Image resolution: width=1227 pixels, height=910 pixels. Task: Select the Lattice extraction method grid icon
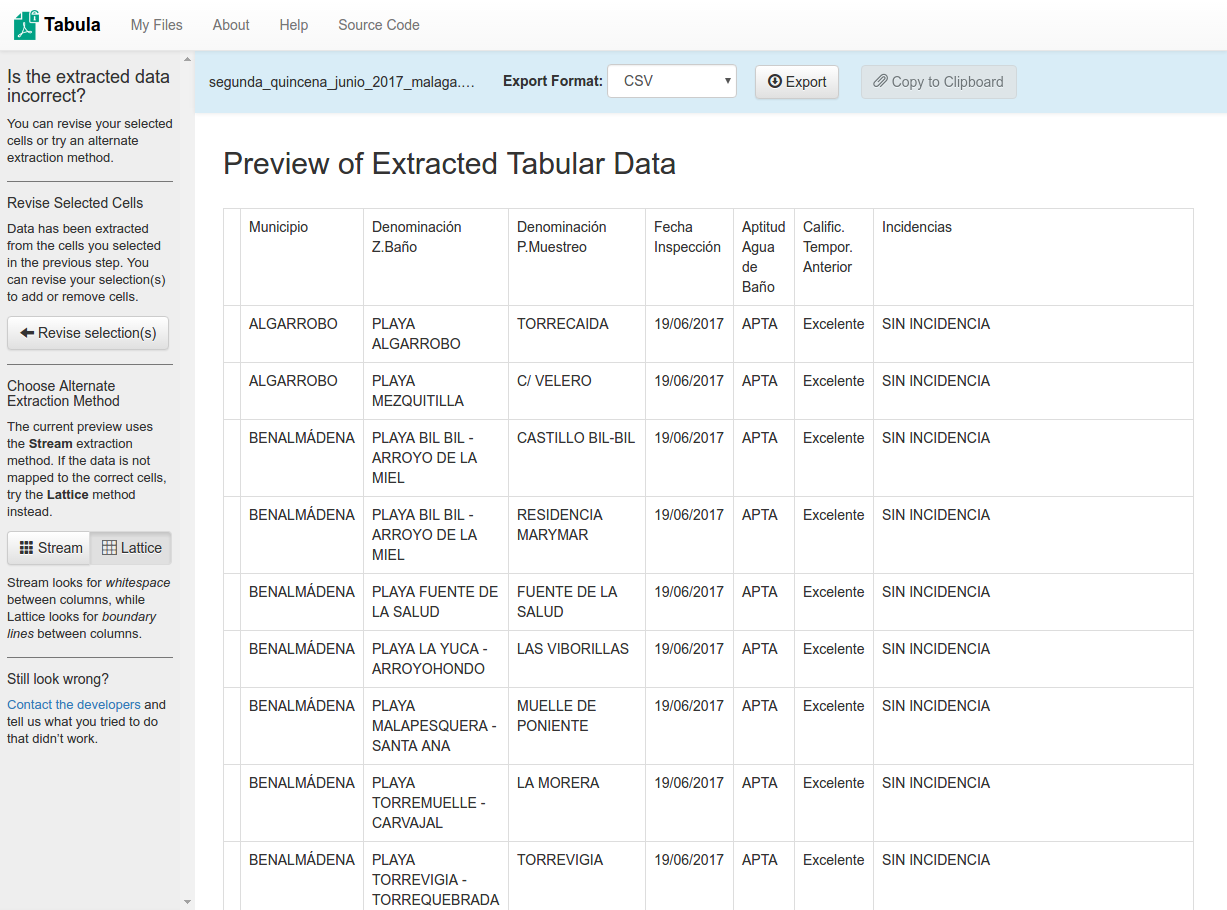pyautogui.click(x=113, y=548)
